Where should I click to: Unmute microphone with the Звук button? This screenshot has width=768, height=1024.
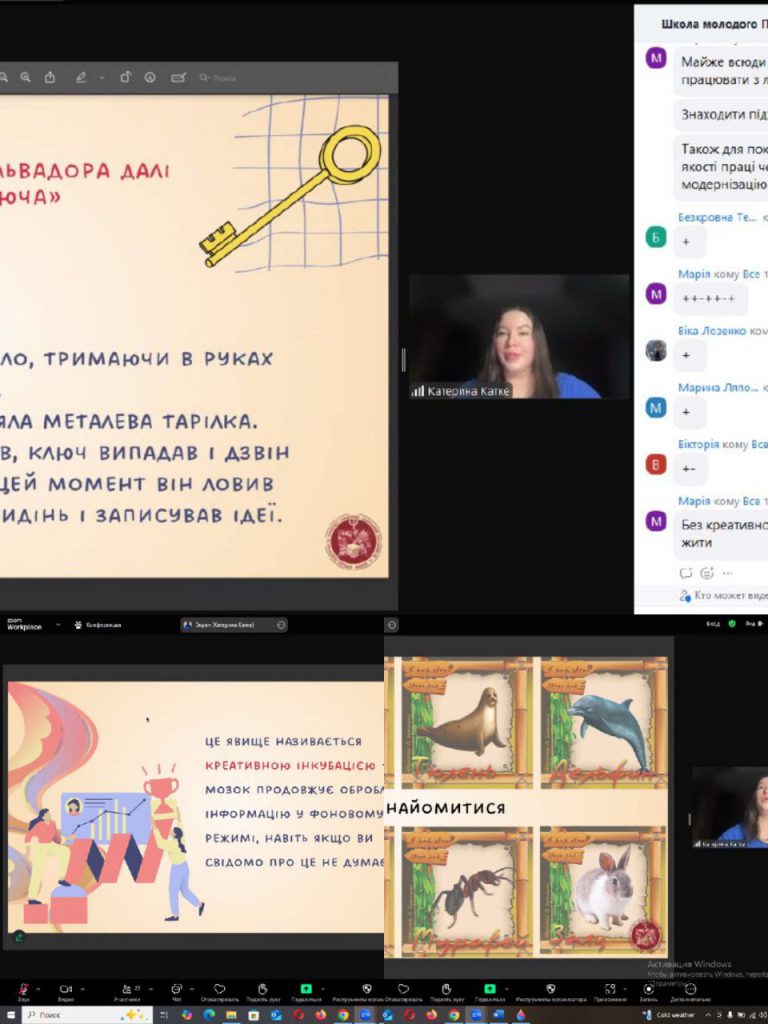(x=24, y=991)
